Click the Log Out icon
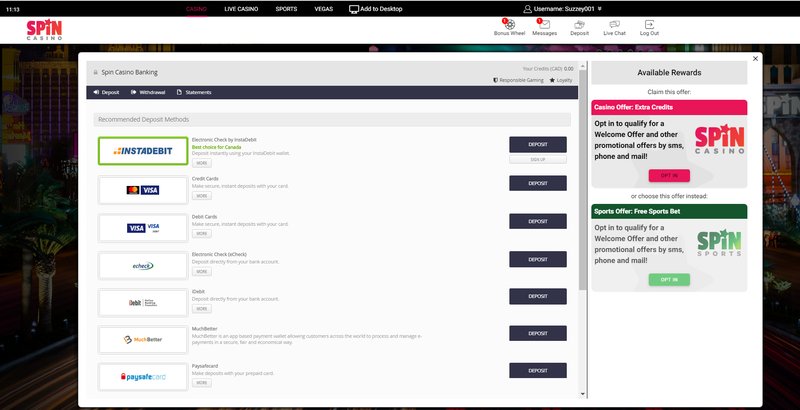Screen dimensions: 800x410 coord(649,24)
